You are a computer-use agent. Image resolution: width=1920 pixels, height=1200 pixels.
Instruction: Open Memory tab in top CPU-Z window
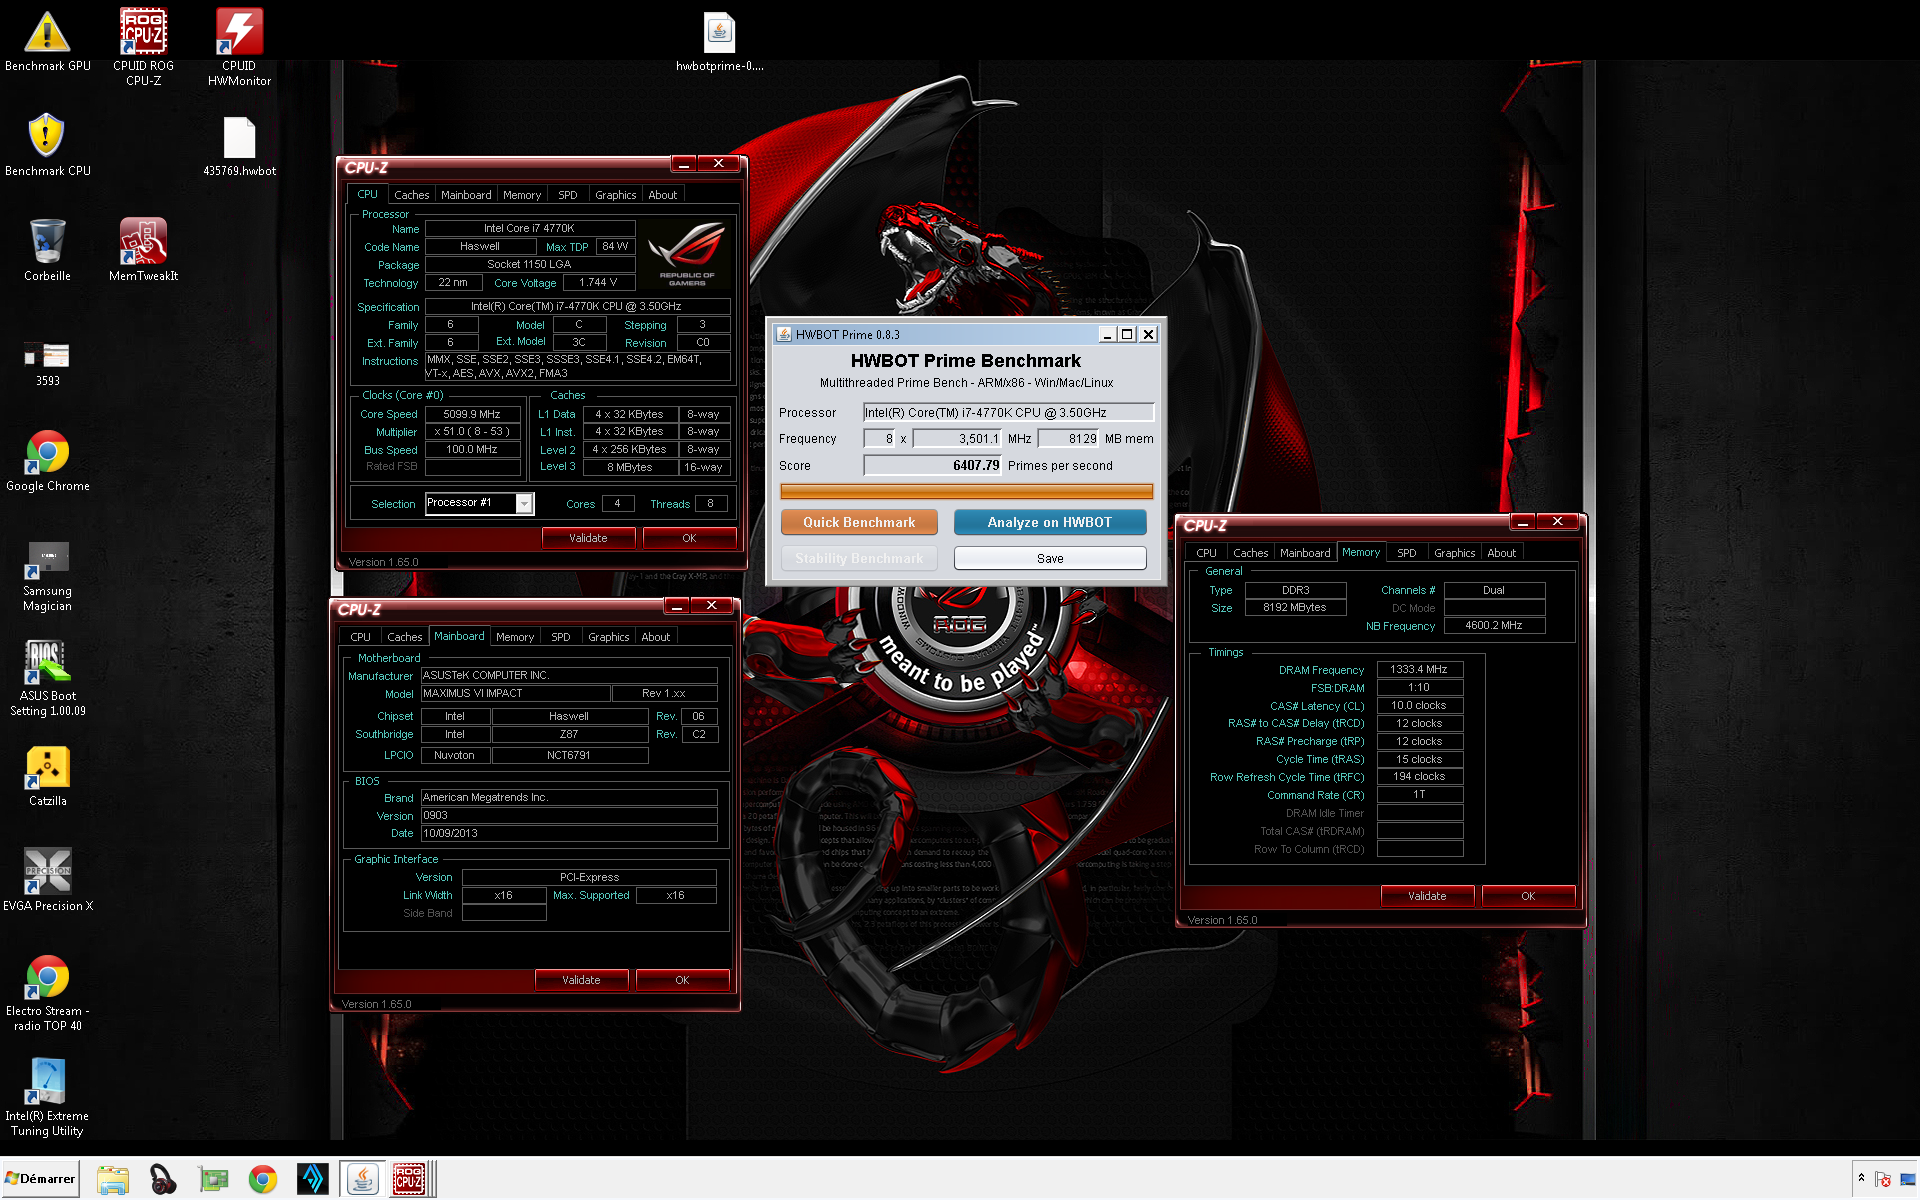pyautogui.click(x=522, y=195)
